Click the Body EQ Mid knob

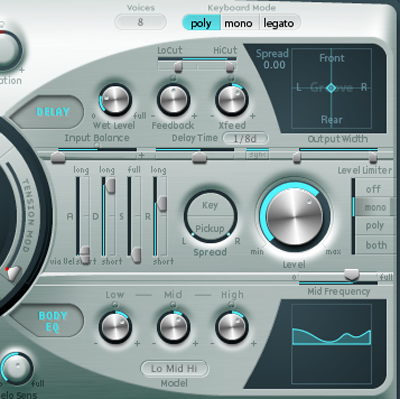pos(173,327)
